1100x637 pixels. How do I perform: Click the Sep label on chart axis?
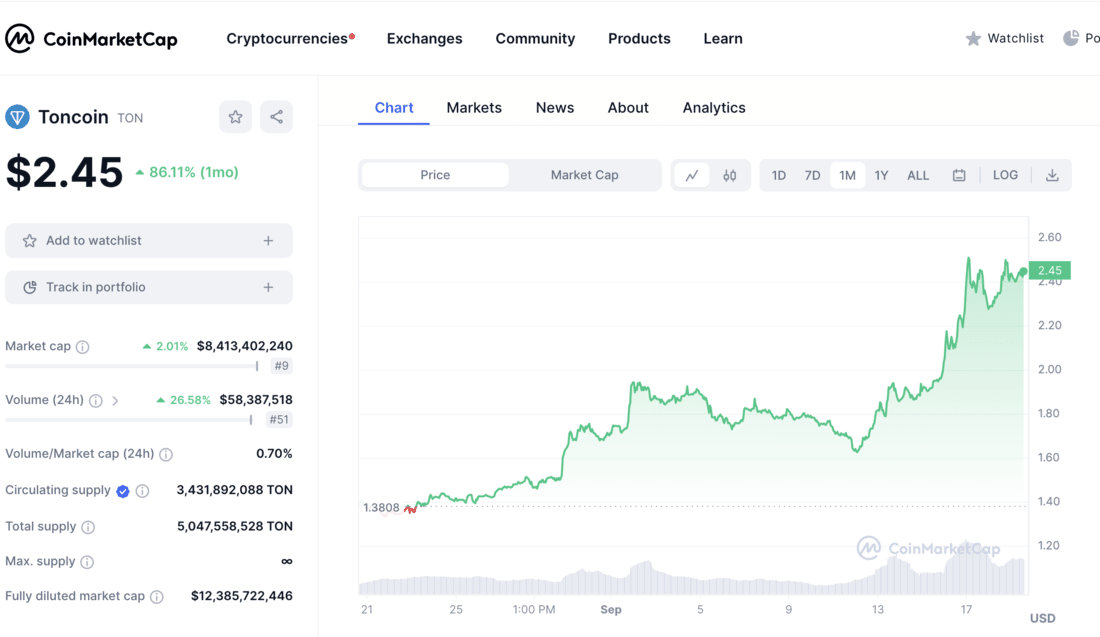tap(611, 610)
